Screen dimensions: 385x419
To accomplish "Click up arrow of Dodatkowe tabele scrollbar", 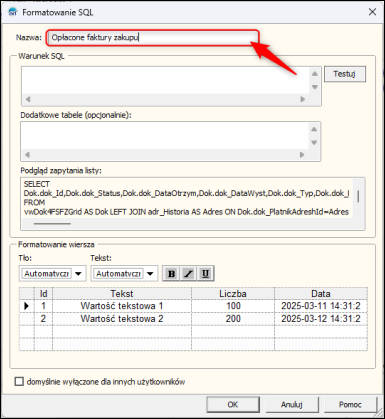I will 314,129.
